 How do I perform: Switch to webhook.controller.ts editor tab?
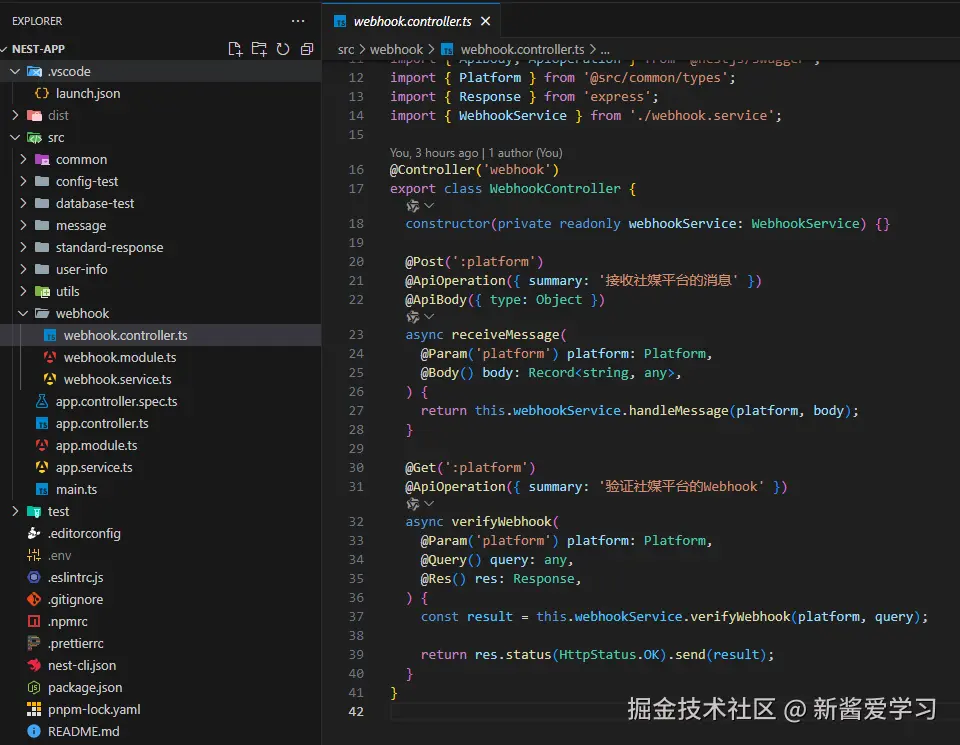(412, 21)
